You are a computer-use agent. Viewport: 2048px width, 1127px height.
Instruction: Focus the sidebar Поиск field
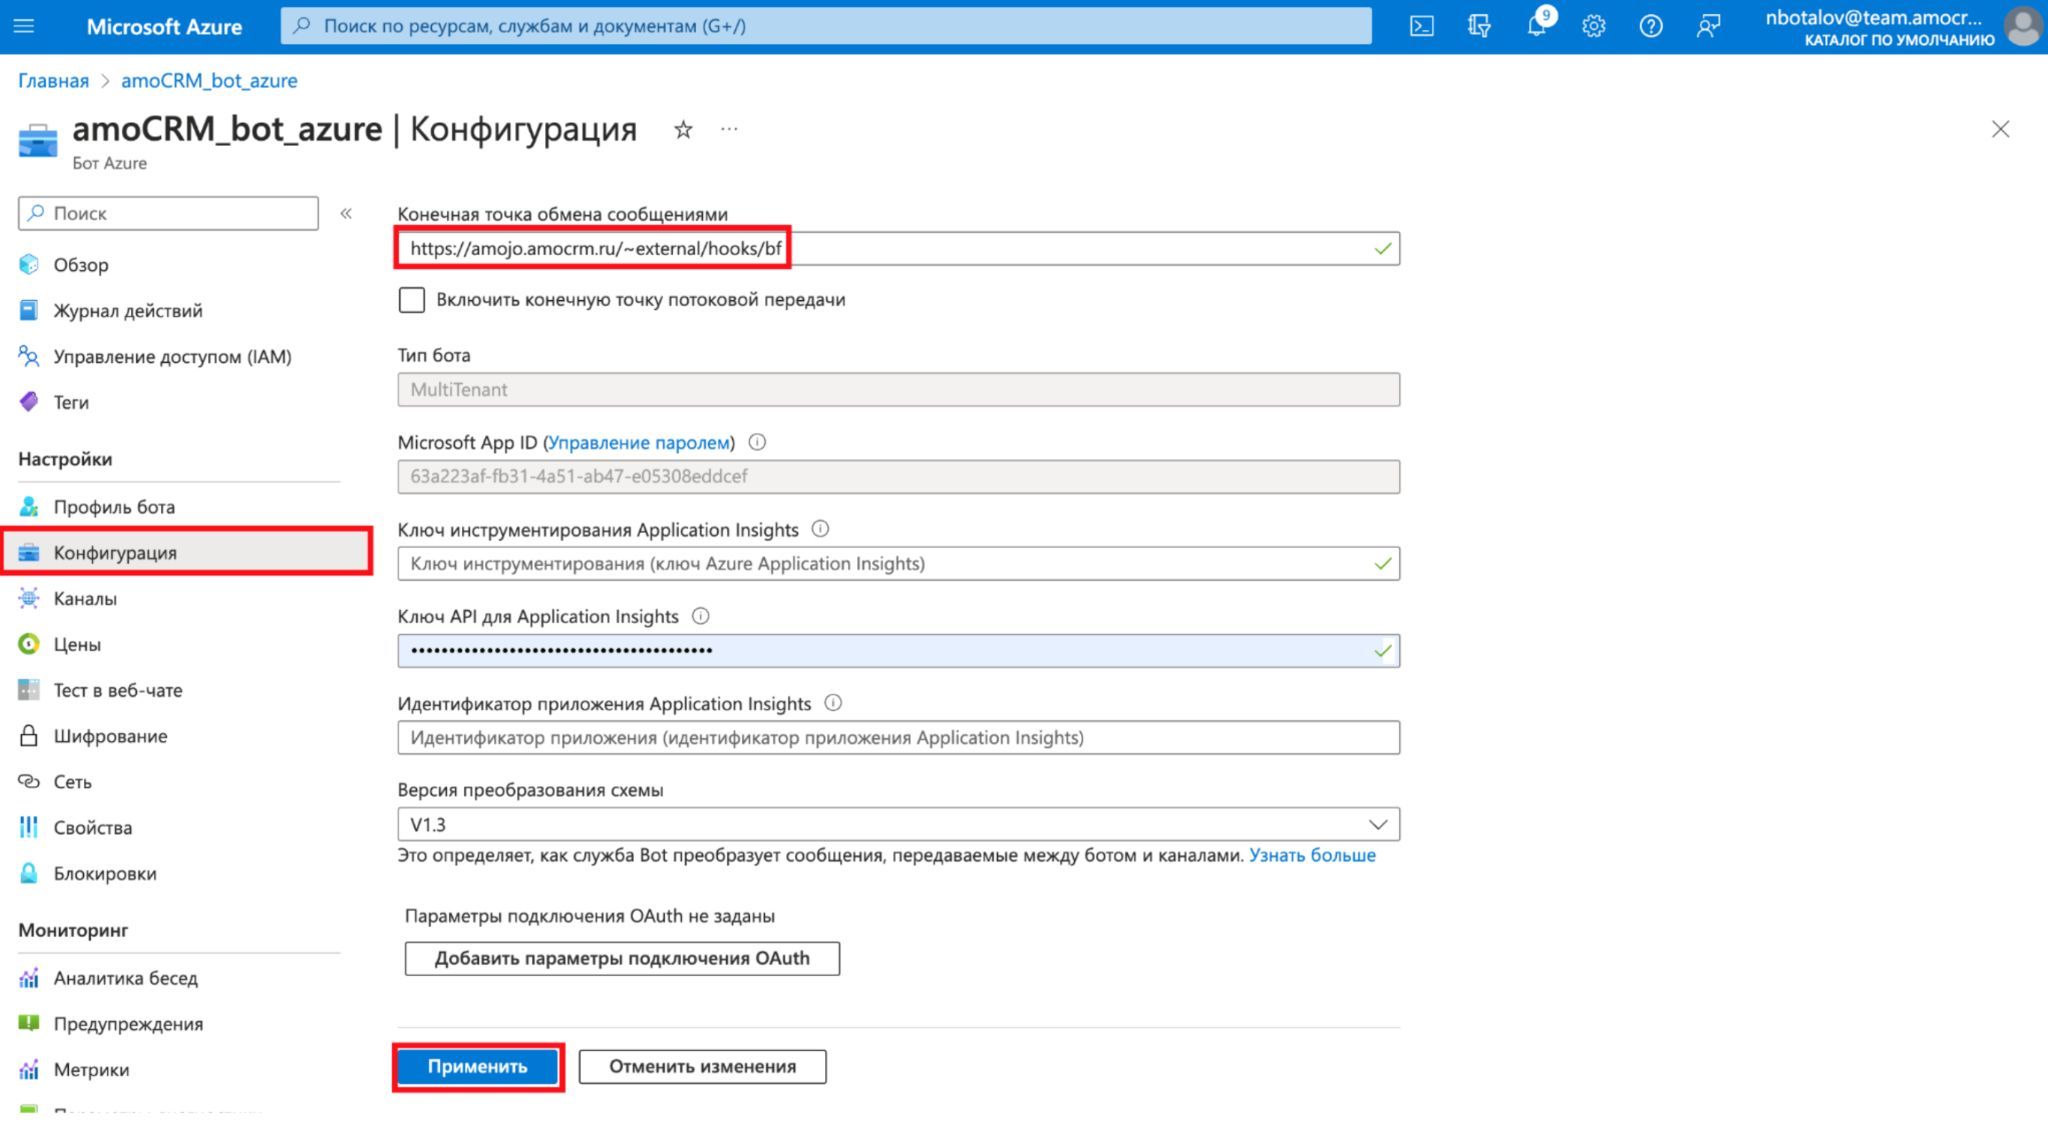(168, 213)
